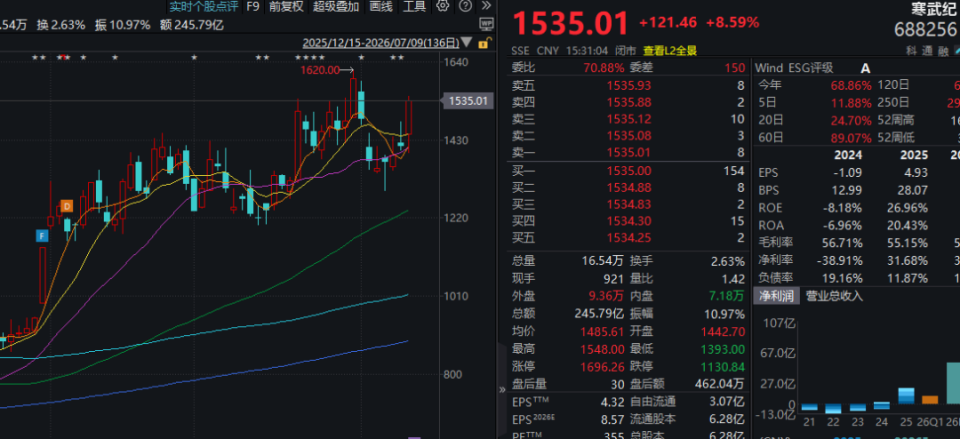Click 卖二 price 1535.08
This screenshot has height=439, width=960.
(629, 135)
